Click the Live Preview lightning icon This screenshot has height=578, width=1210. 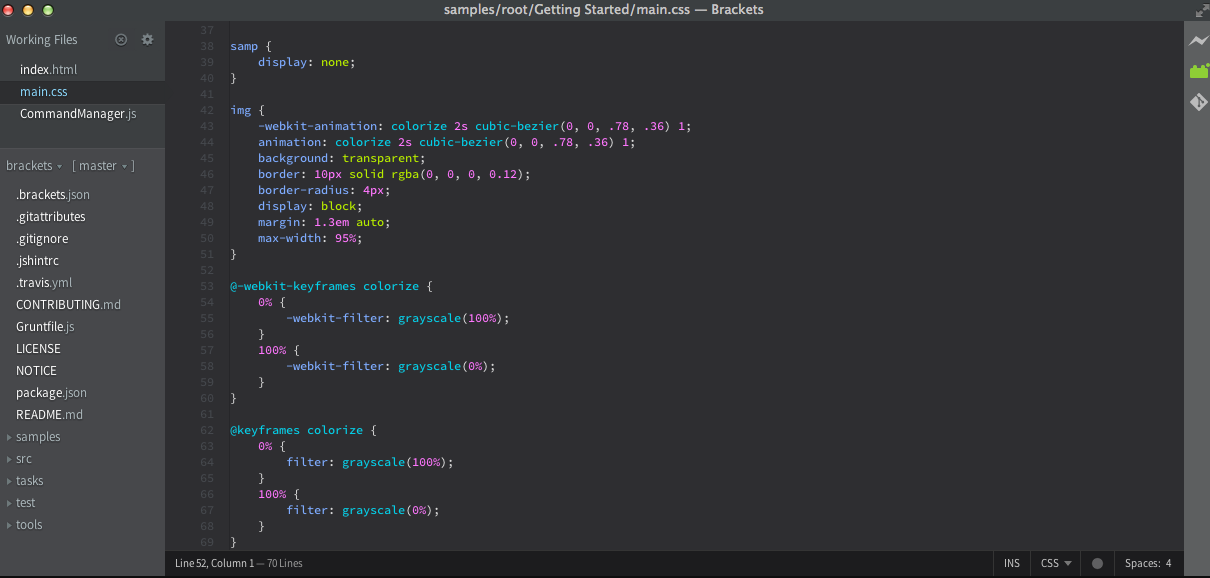tap(1198, 41)
